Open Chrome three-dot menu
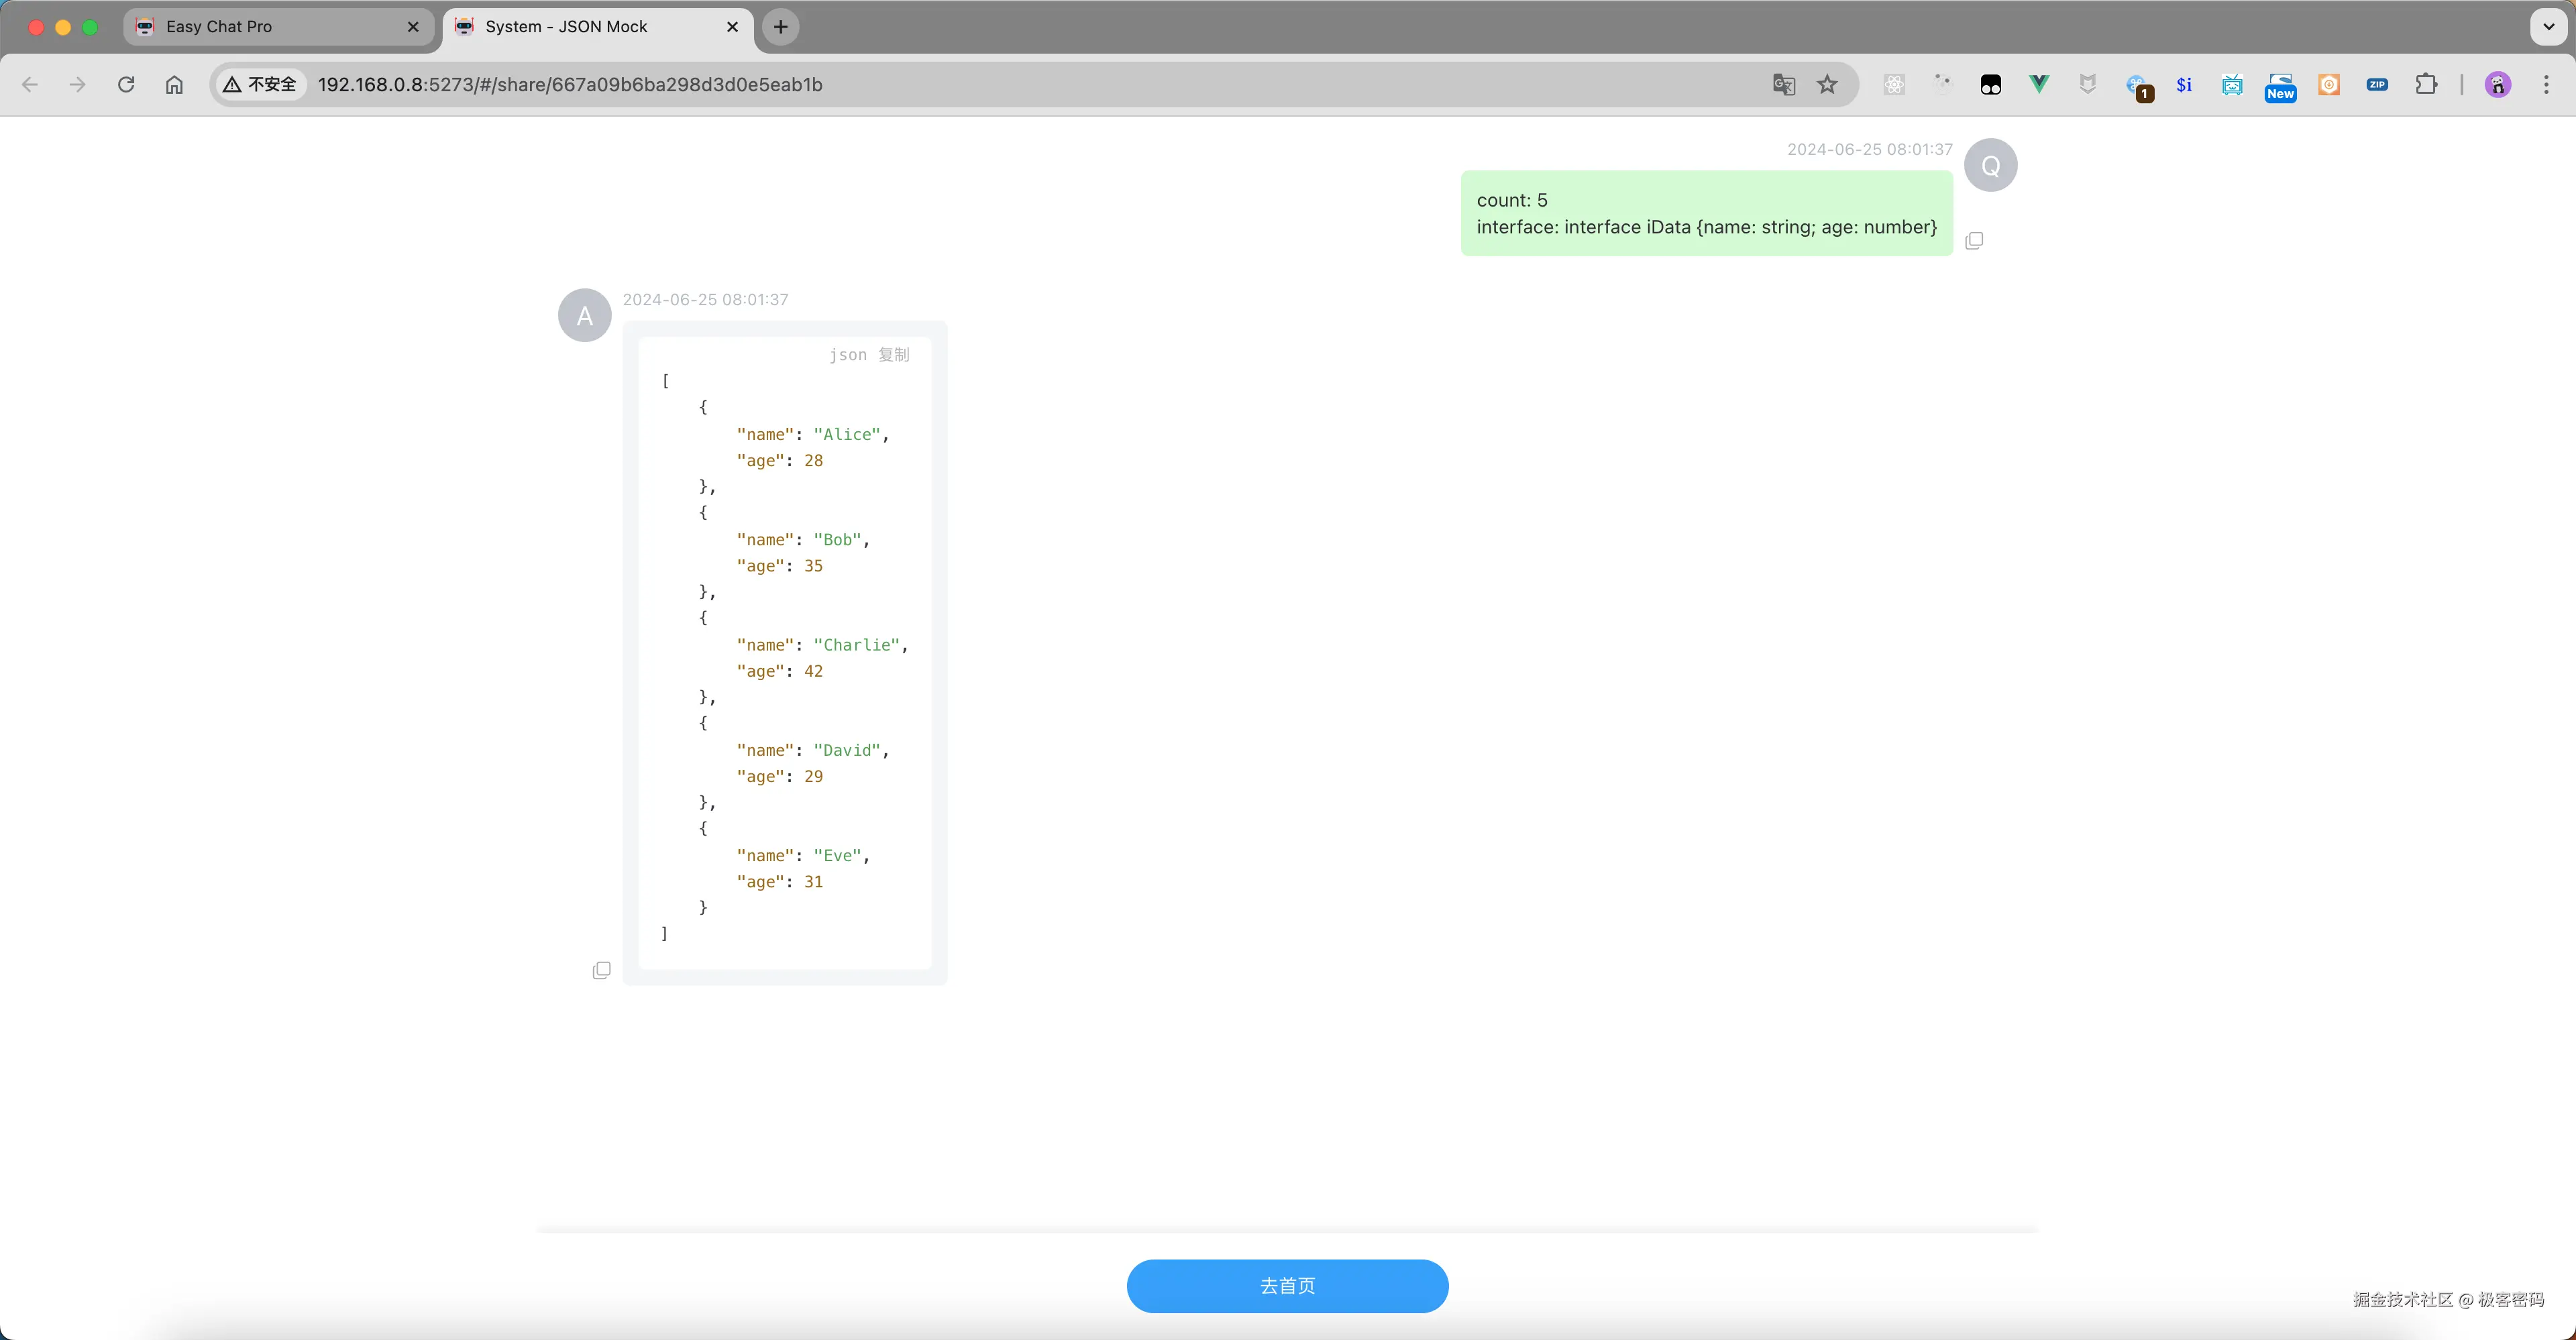2576x1340 pixels. 2546,85
